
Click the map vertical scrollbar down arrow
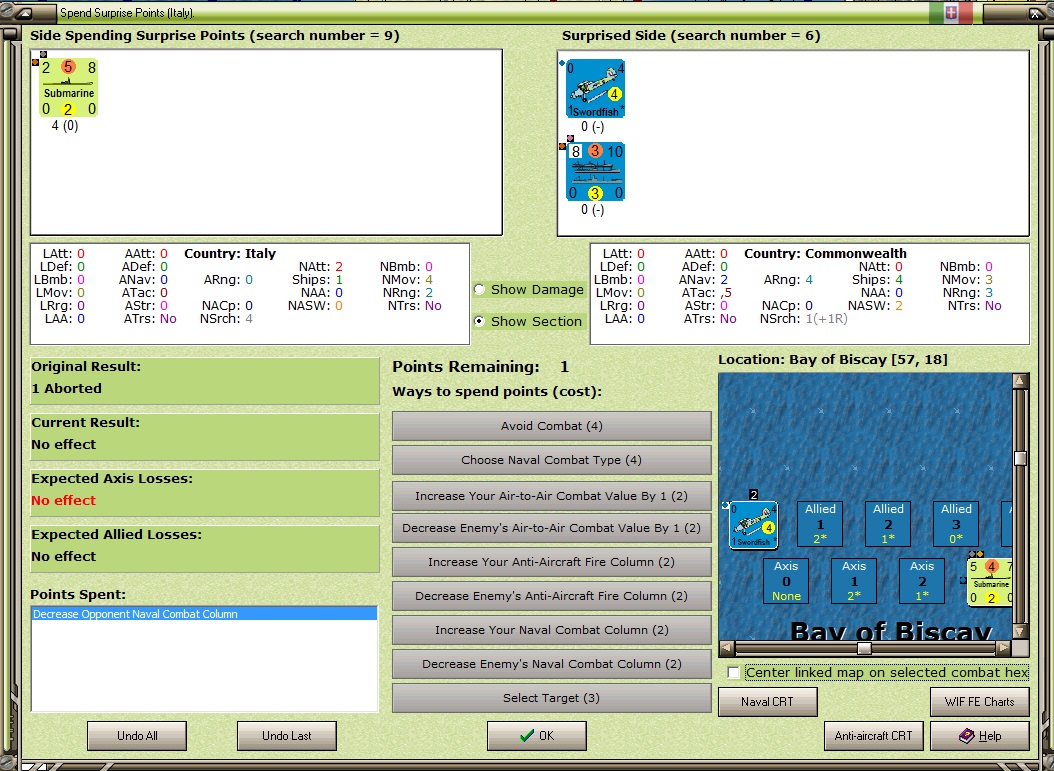tap(1020, 632)
